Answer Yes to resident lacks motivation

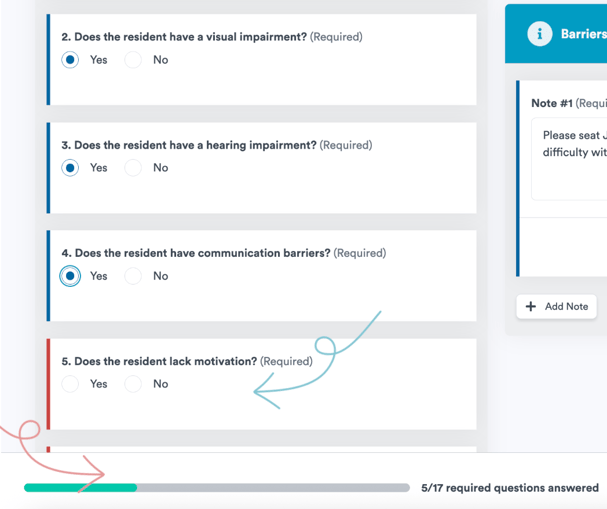(x=70, y=384)
